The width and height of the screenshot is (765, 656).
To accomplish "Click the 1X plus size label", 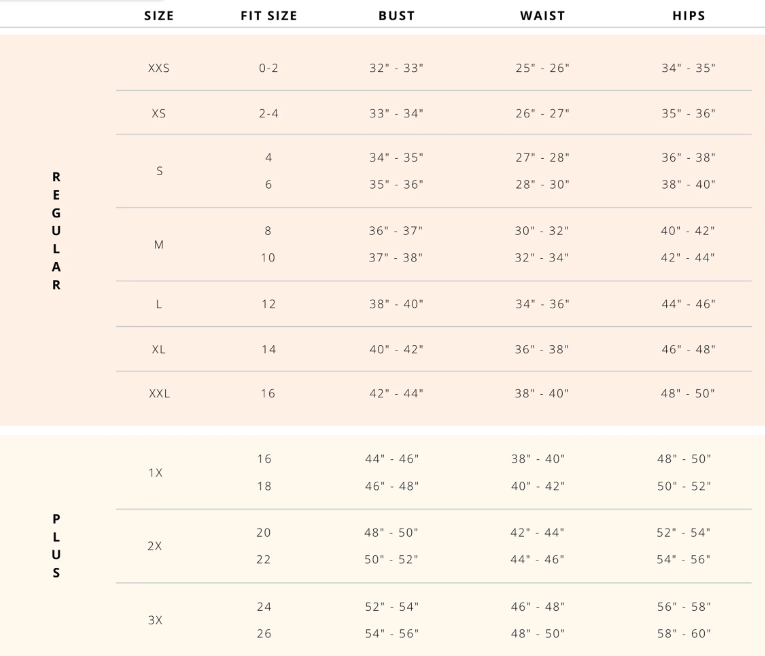I will click(155, 472).
